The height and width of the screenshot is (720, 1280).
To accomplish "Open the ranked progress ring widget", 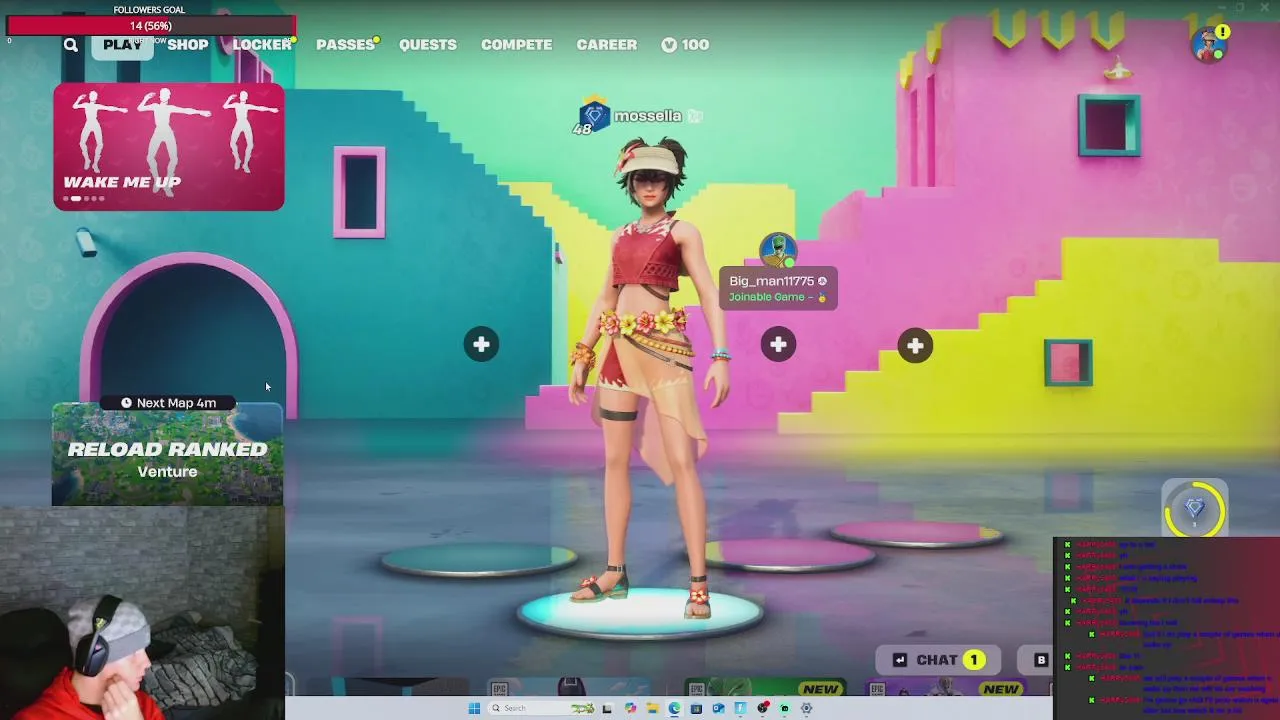I will 1195,508.
